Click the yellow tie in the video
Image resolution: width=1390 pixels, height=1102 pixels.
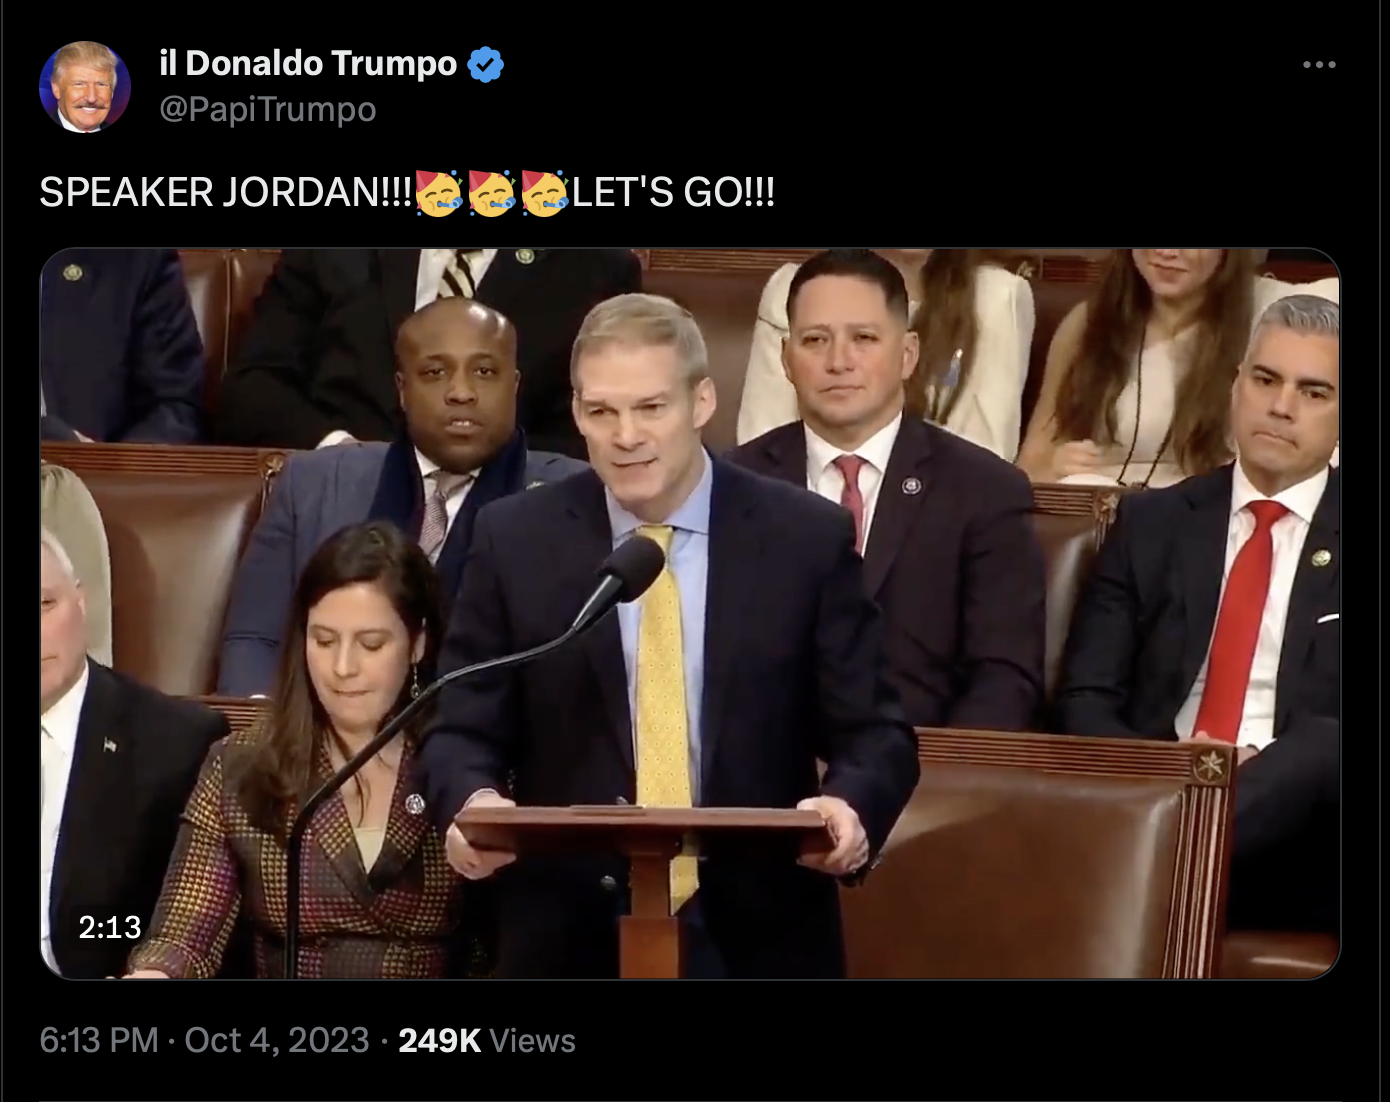coord(665,700)
